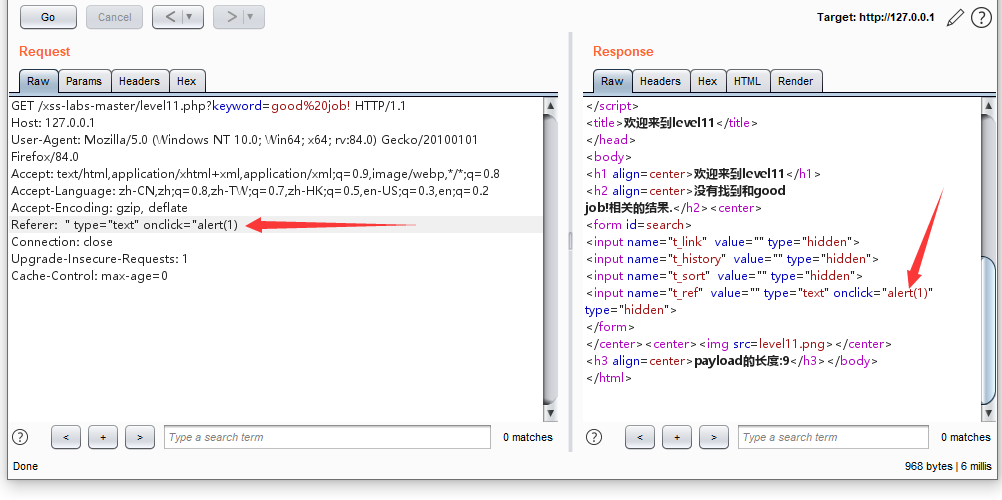
Task: Open request search help question icon
Action: coord(20,437)
